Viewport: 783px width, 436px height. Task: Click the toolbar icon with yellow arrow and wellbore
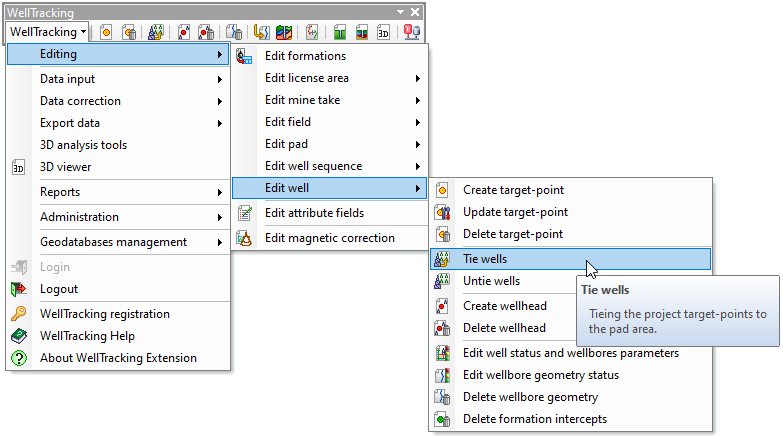(261, 32)
